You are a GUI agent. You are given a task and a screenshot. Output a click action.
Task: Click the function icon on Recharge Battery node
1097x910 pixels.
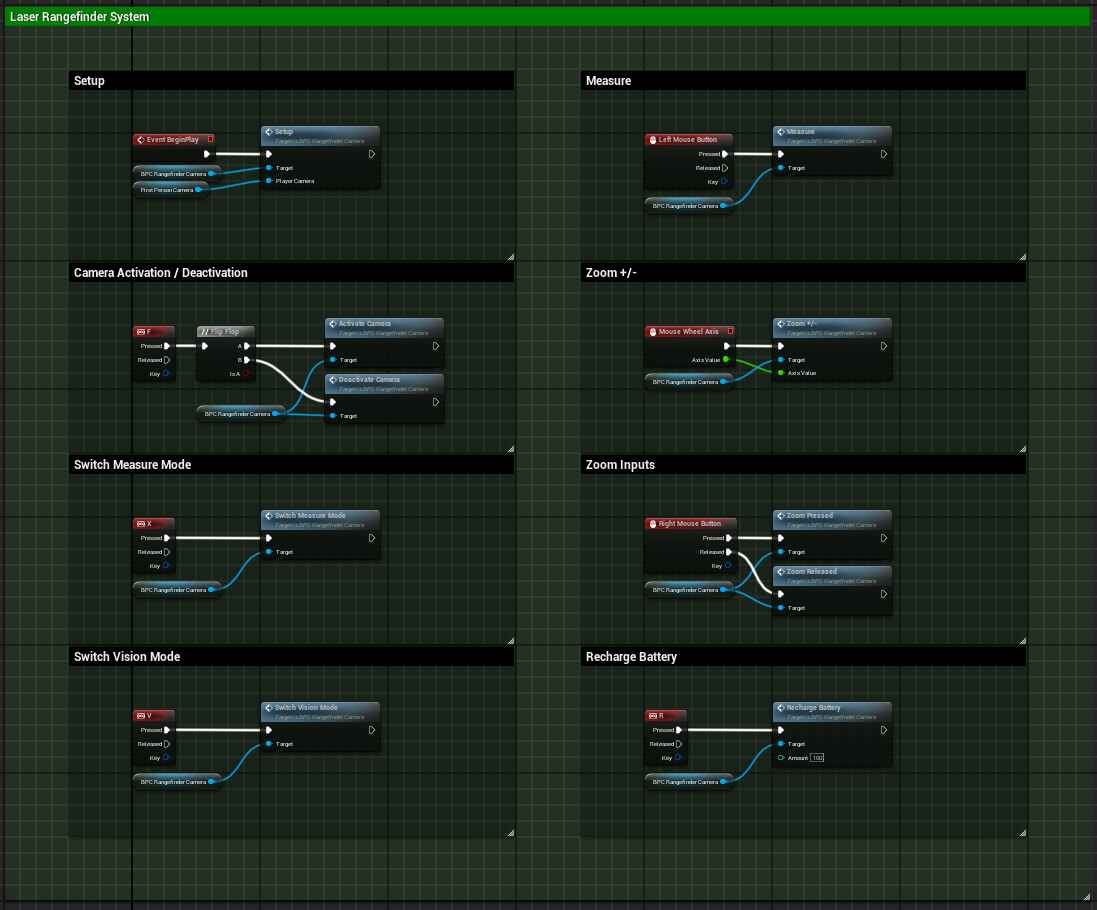[781, 708]
